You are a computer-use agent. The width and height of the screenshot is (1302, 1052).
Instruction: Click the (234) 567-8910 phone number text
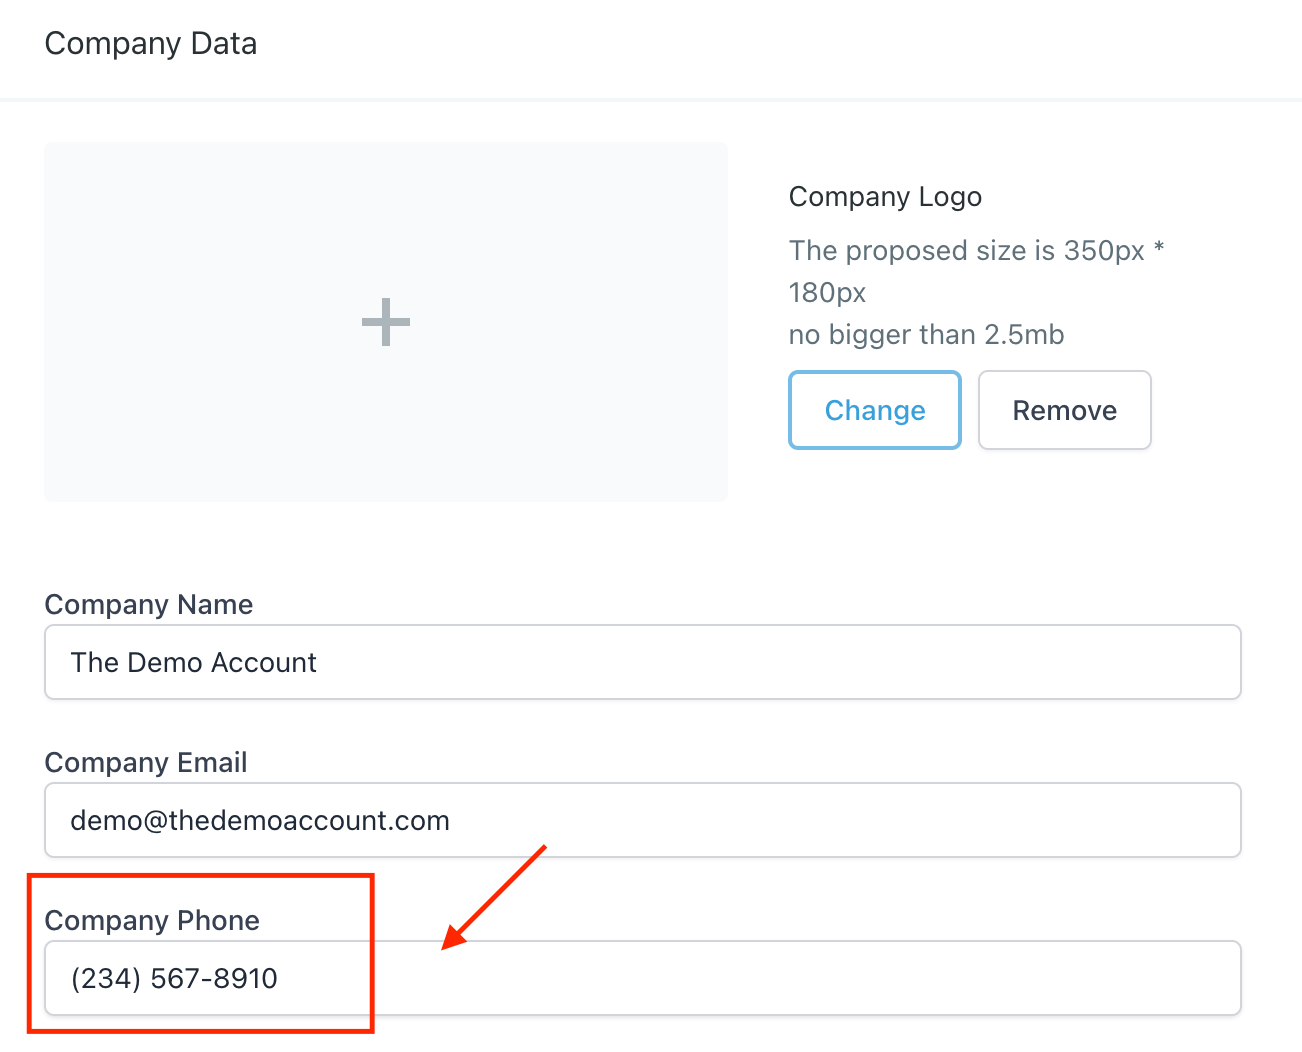coord(174,979)
